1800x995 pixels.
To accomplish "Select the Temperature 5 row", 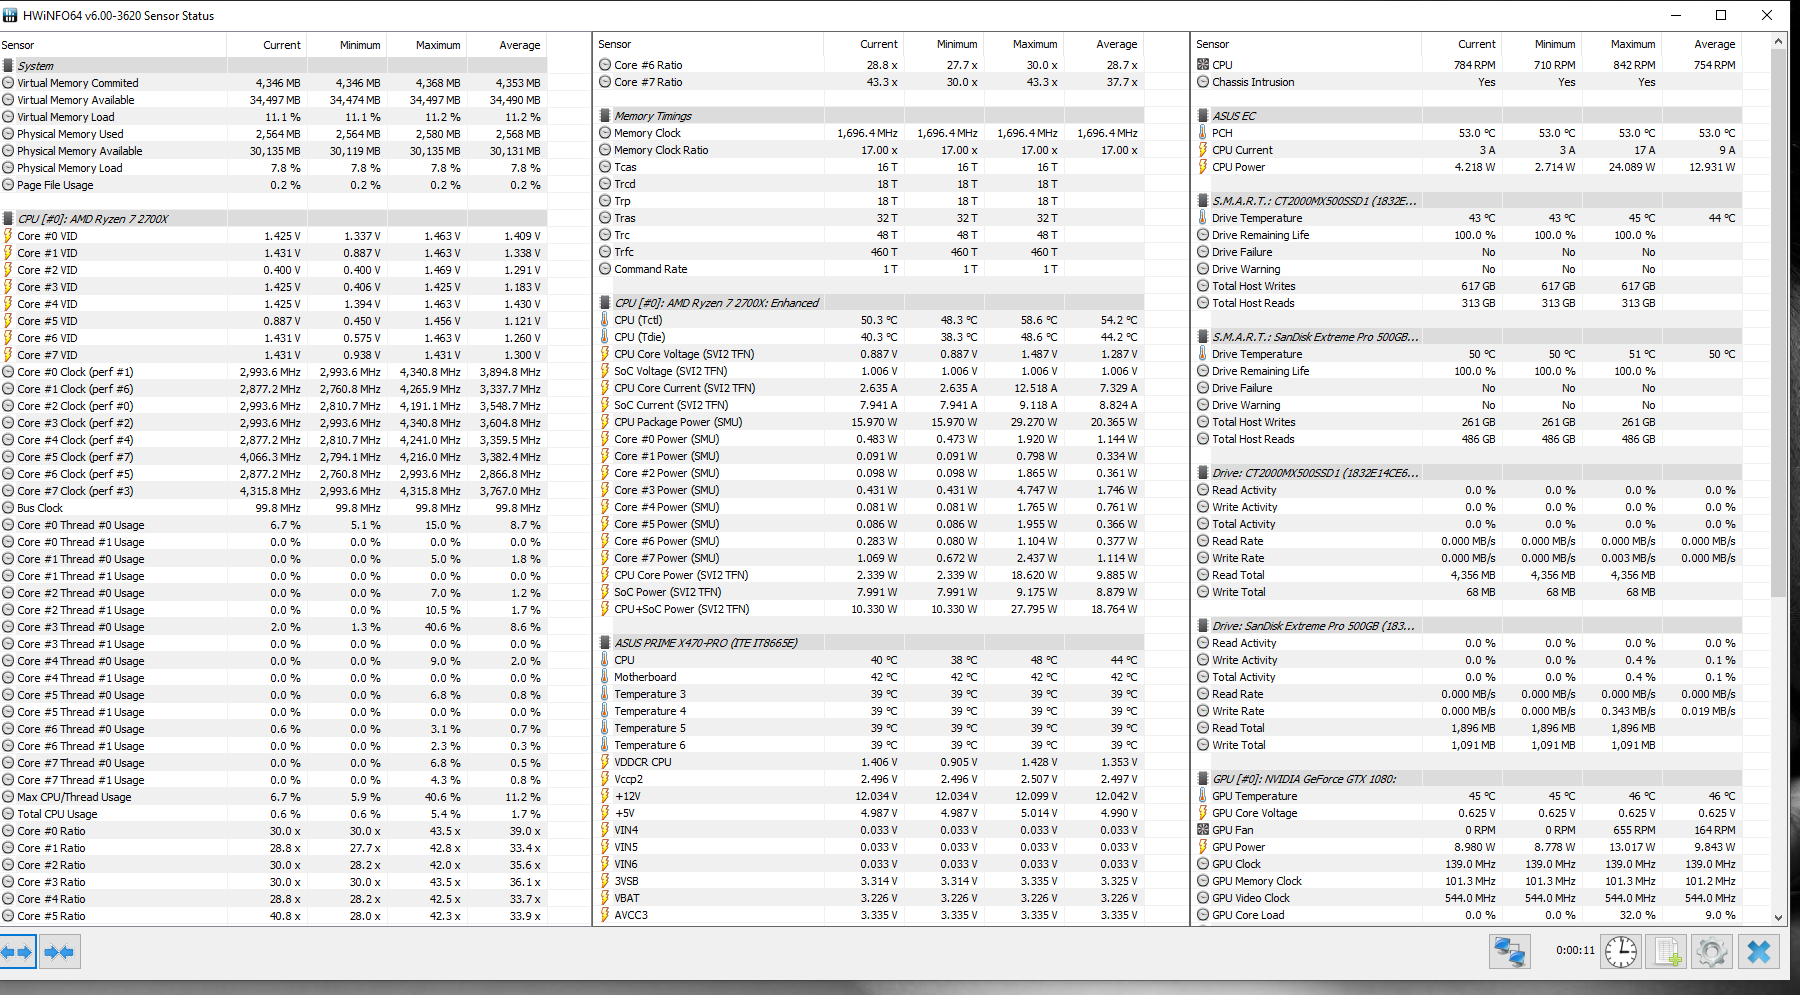I will [868, 728].
